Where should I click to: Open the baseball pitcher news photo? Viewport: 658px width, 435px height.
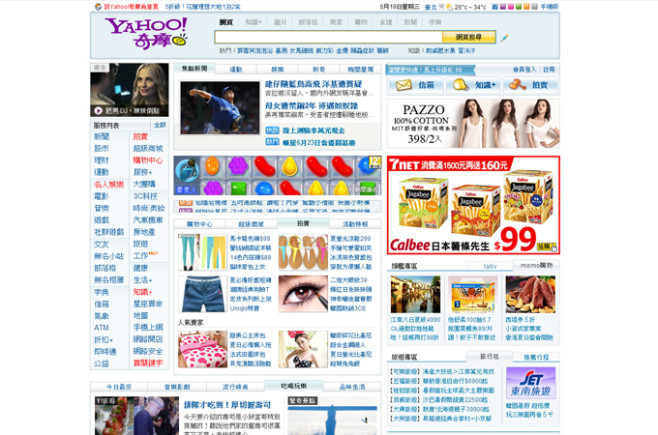click(220, 108)
